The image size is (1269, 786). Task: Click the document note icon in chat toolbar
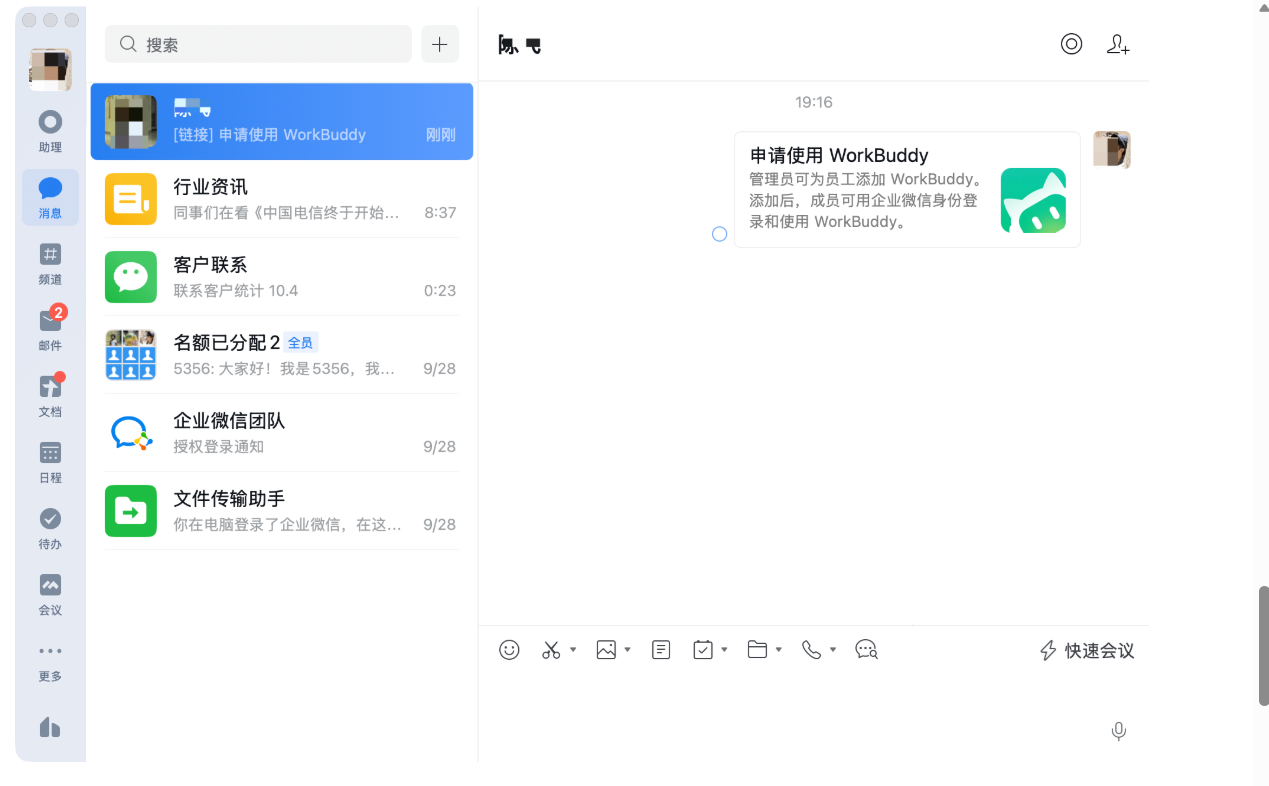[661, 650]
